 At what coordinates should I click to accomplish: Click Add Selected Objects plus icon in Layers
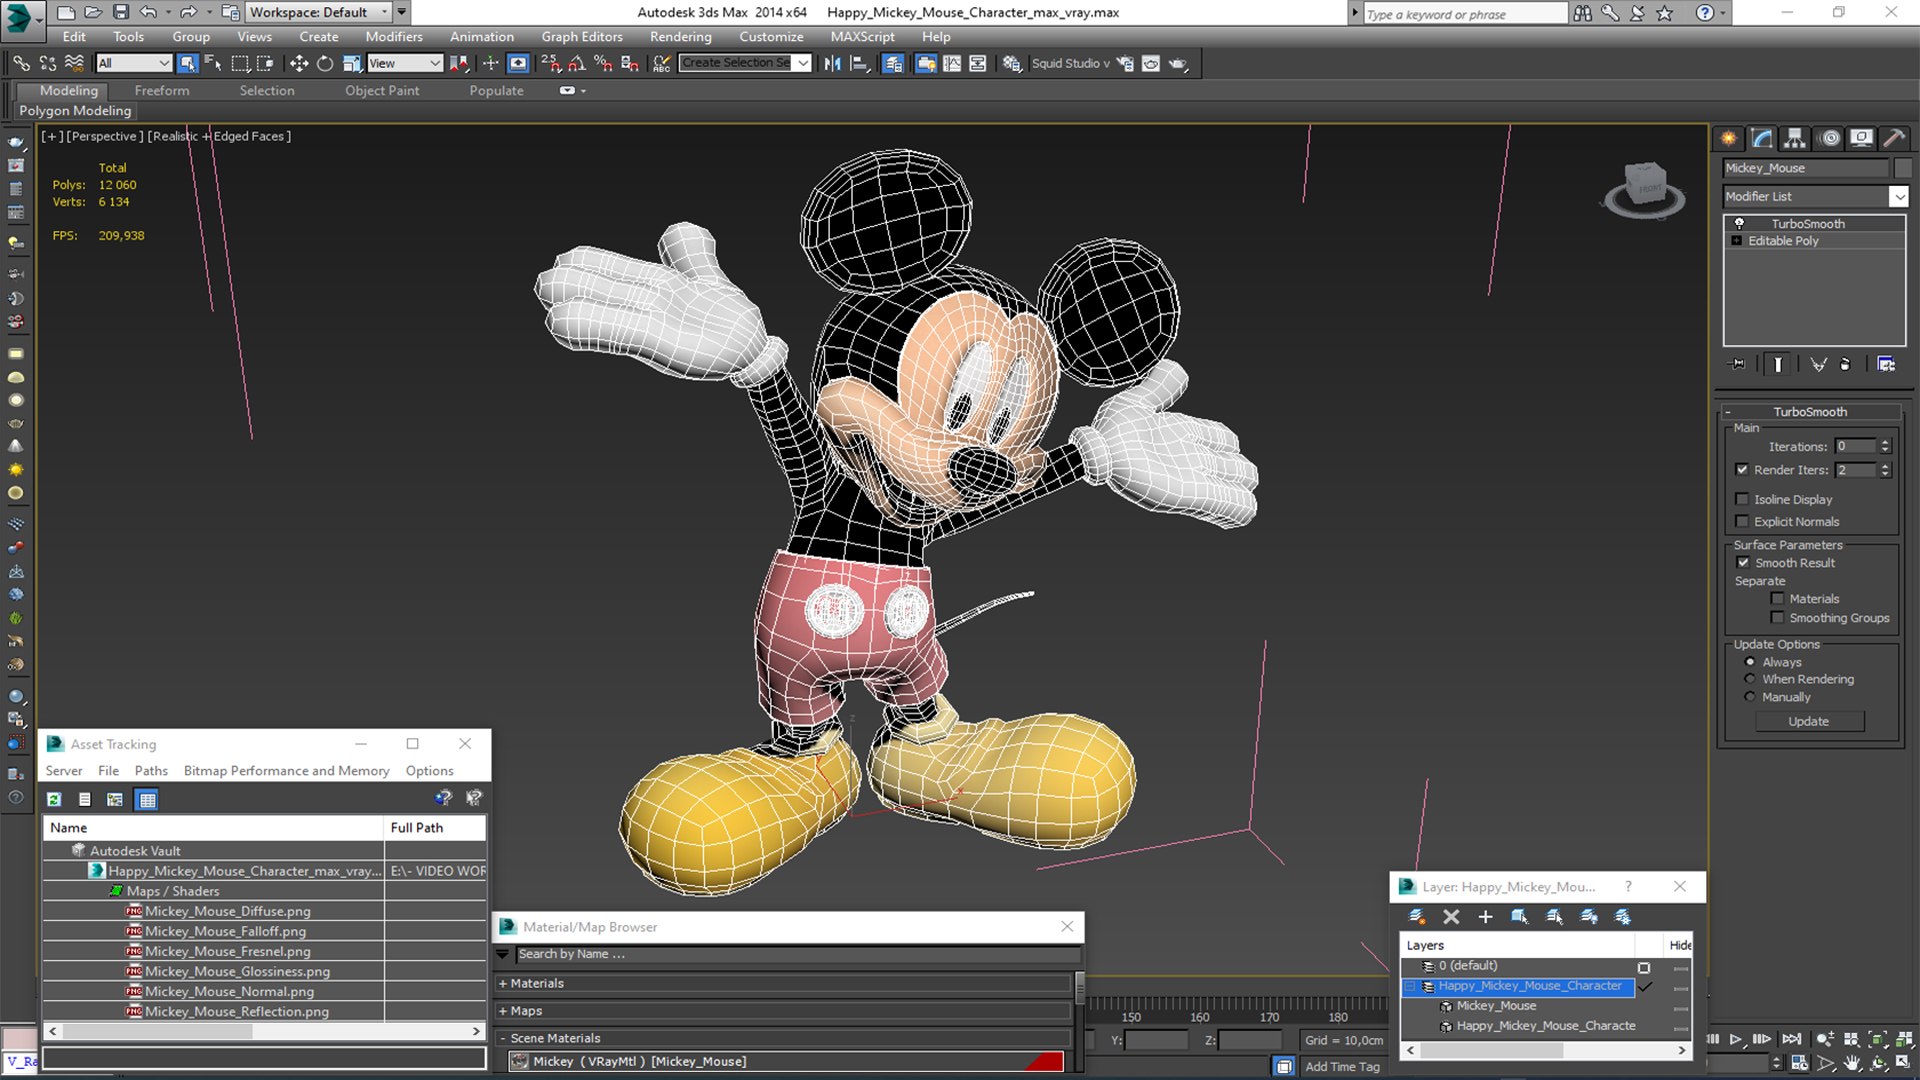1485,916
